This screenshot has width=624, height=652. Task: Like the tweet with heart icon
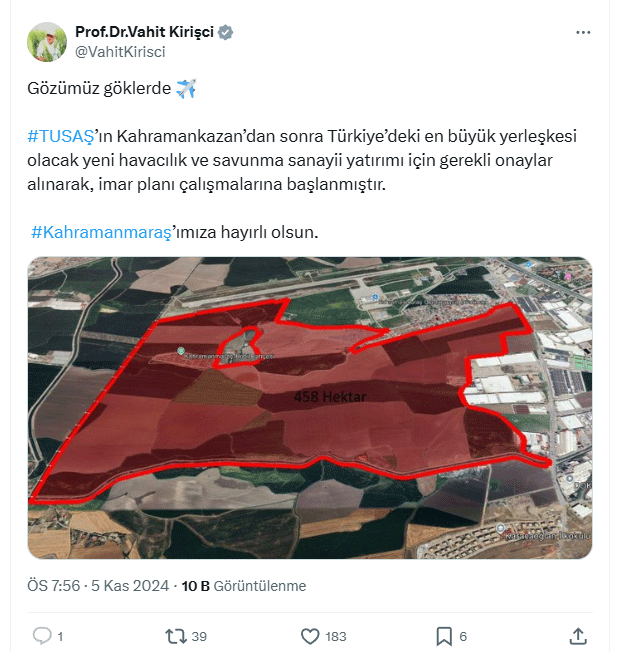click(310, 636)
